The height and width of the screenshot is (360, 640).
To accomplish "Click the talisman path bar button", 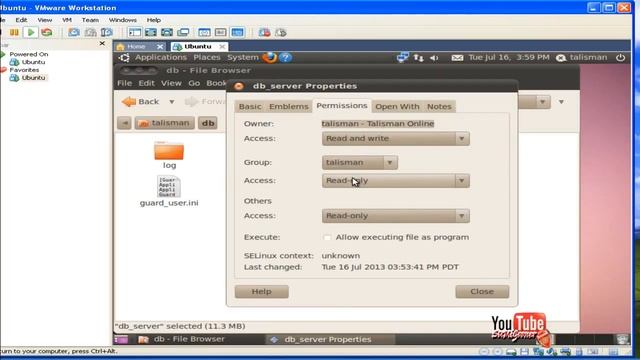I will (x=164, y=123).
